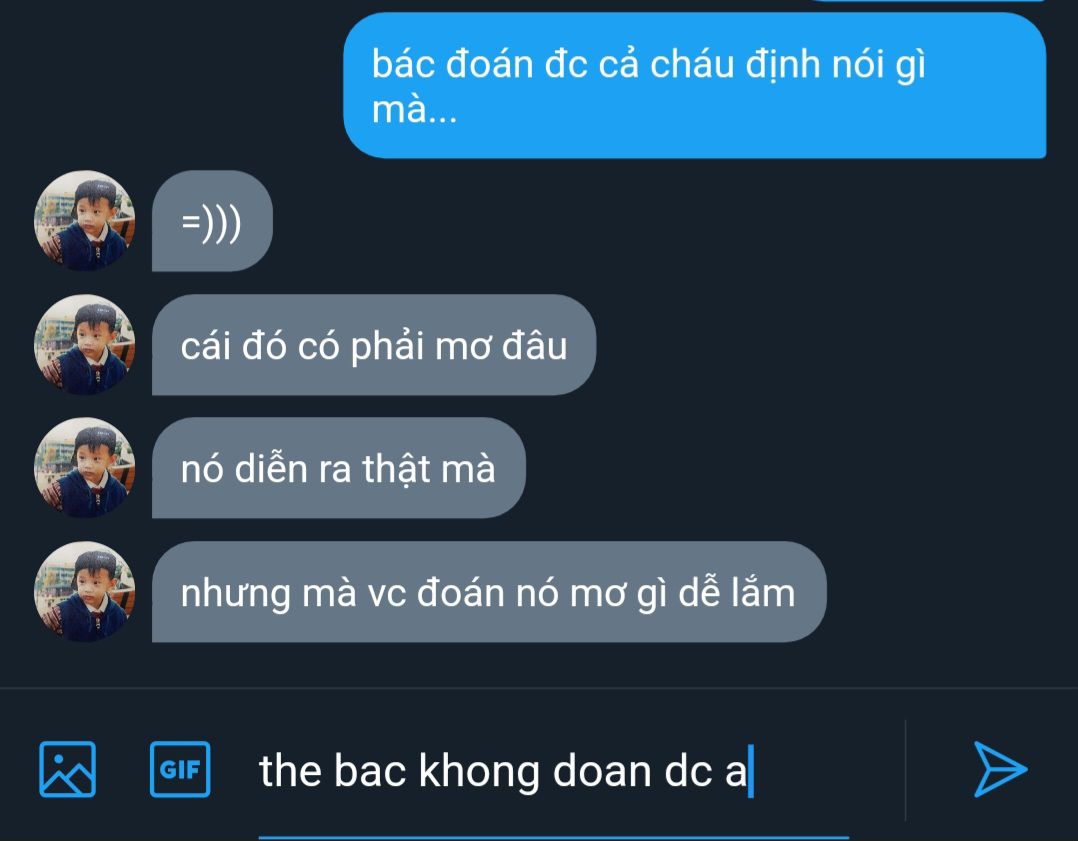The width and height of the screenshot is (1078, 841).
Task: Select the "=)))" message bubble
Action: [x=212, y=221]
